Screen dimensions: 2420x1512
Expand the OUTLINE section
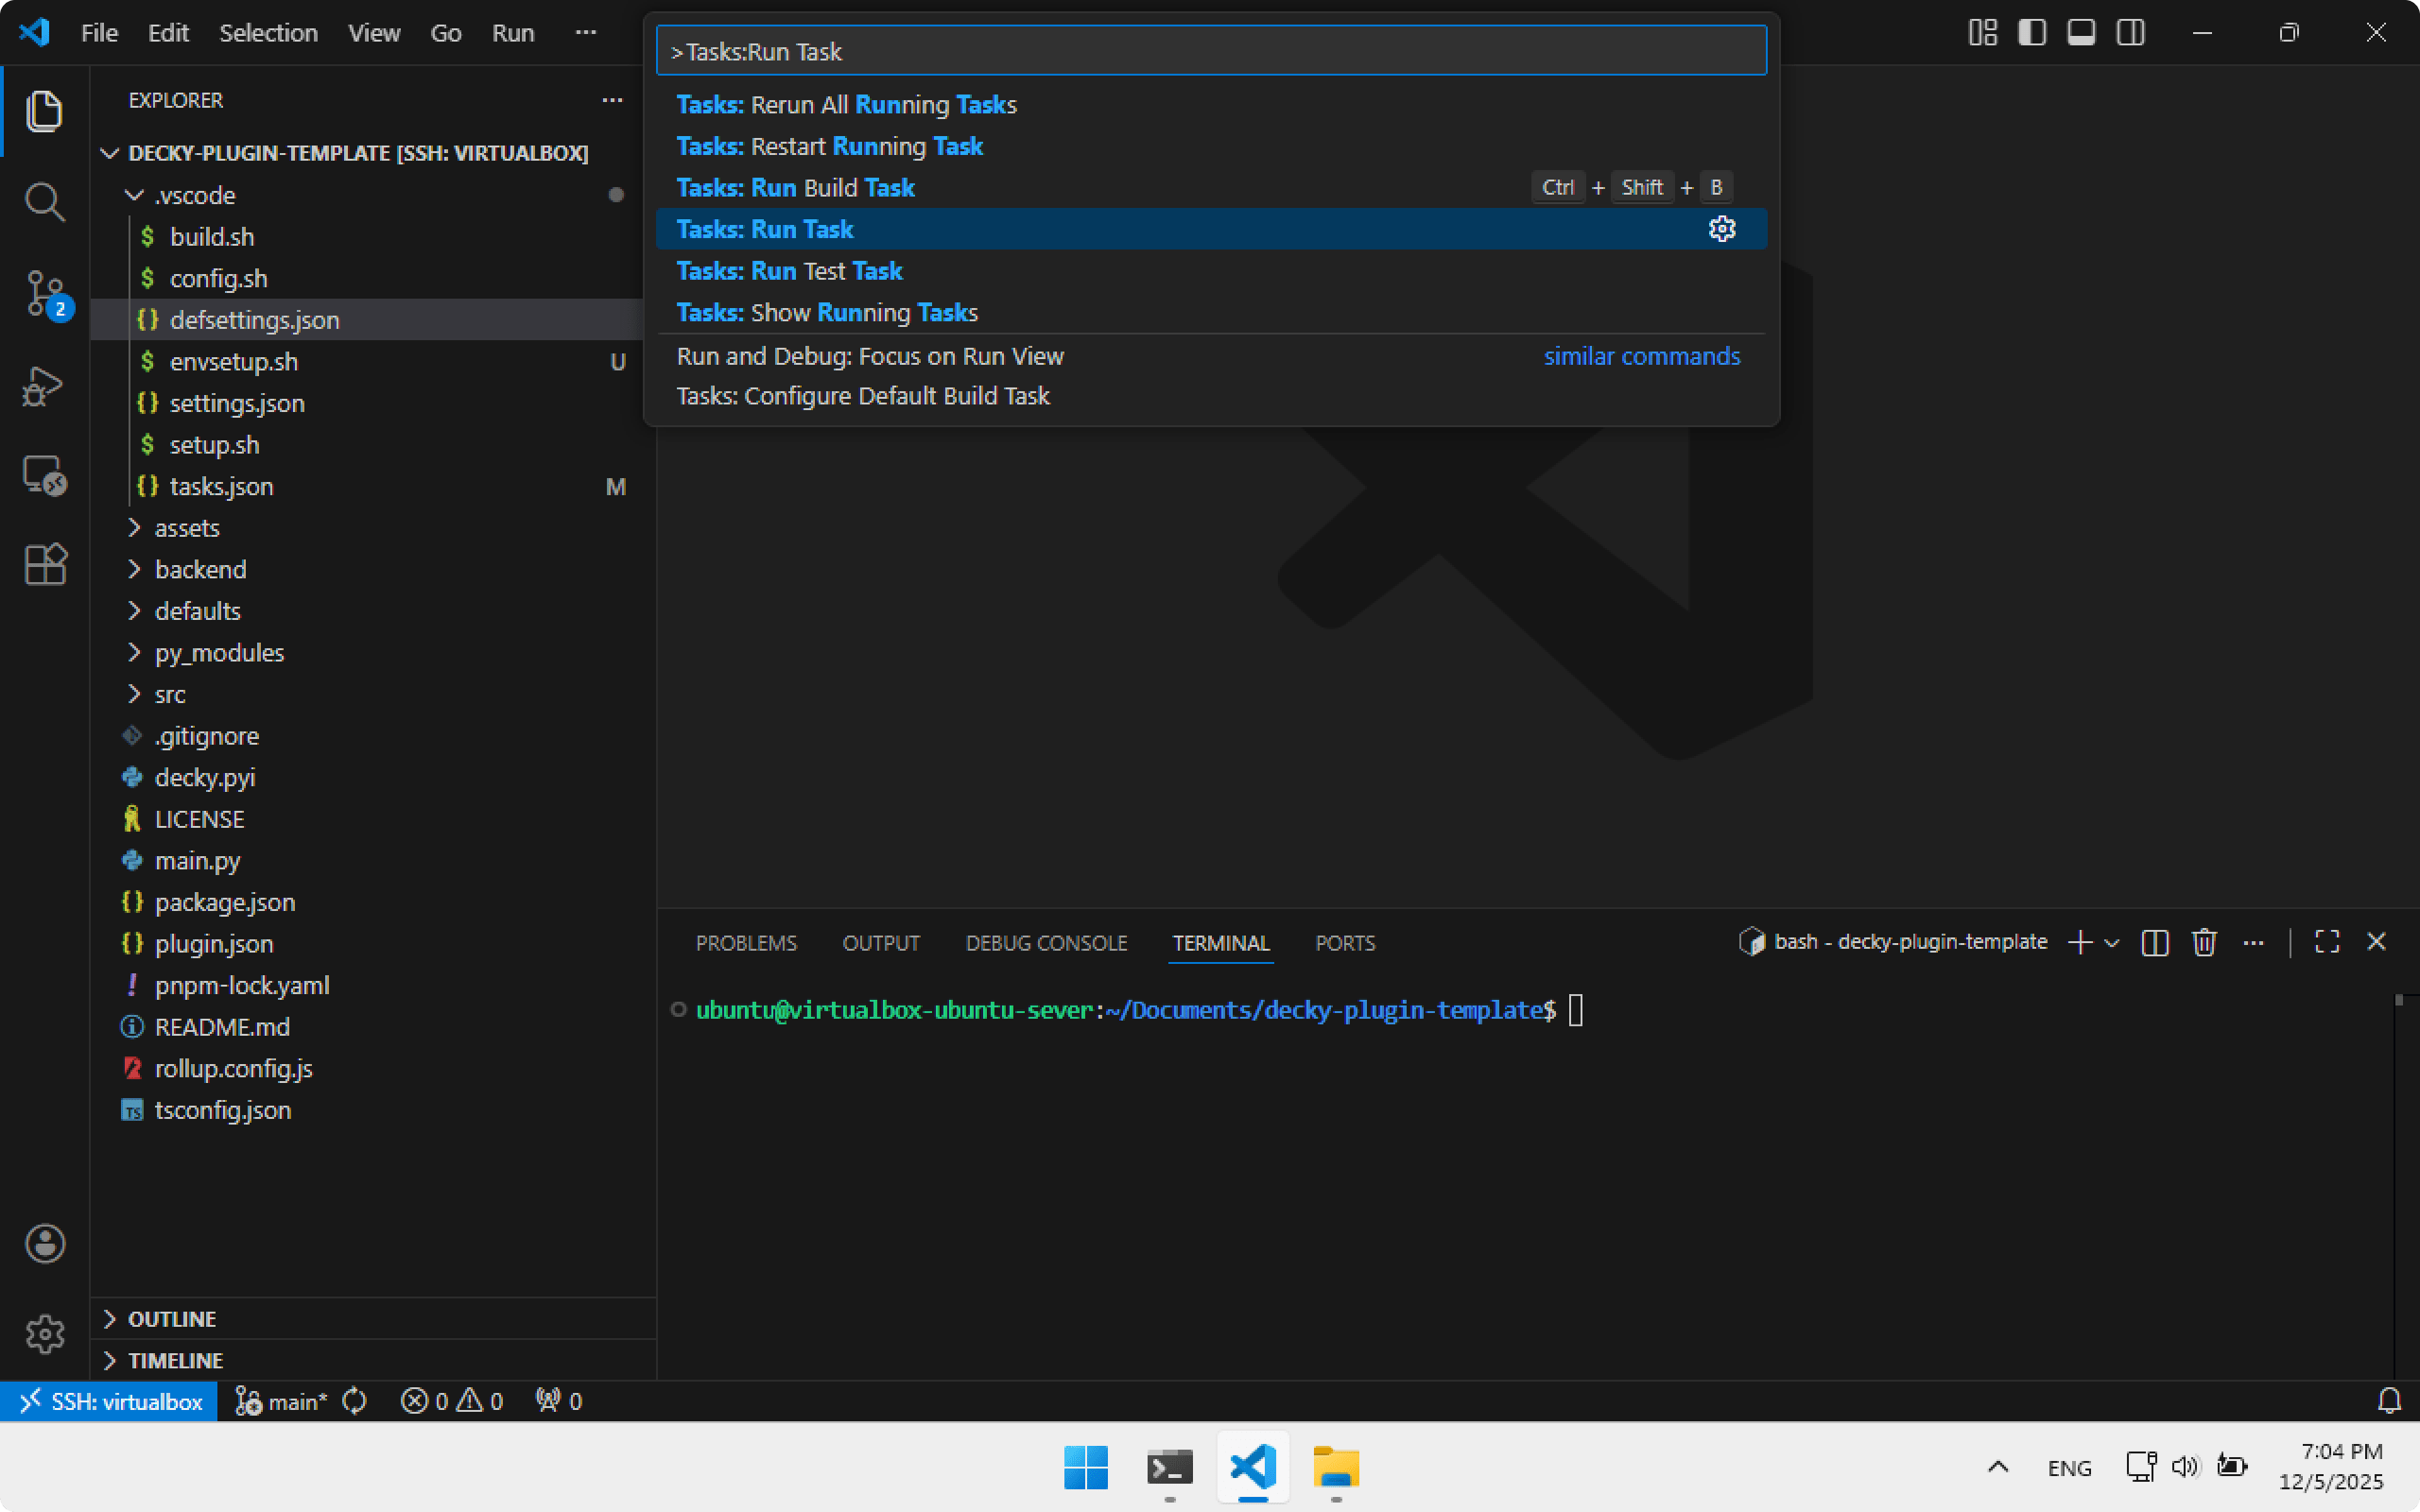tap(172, 1319)
